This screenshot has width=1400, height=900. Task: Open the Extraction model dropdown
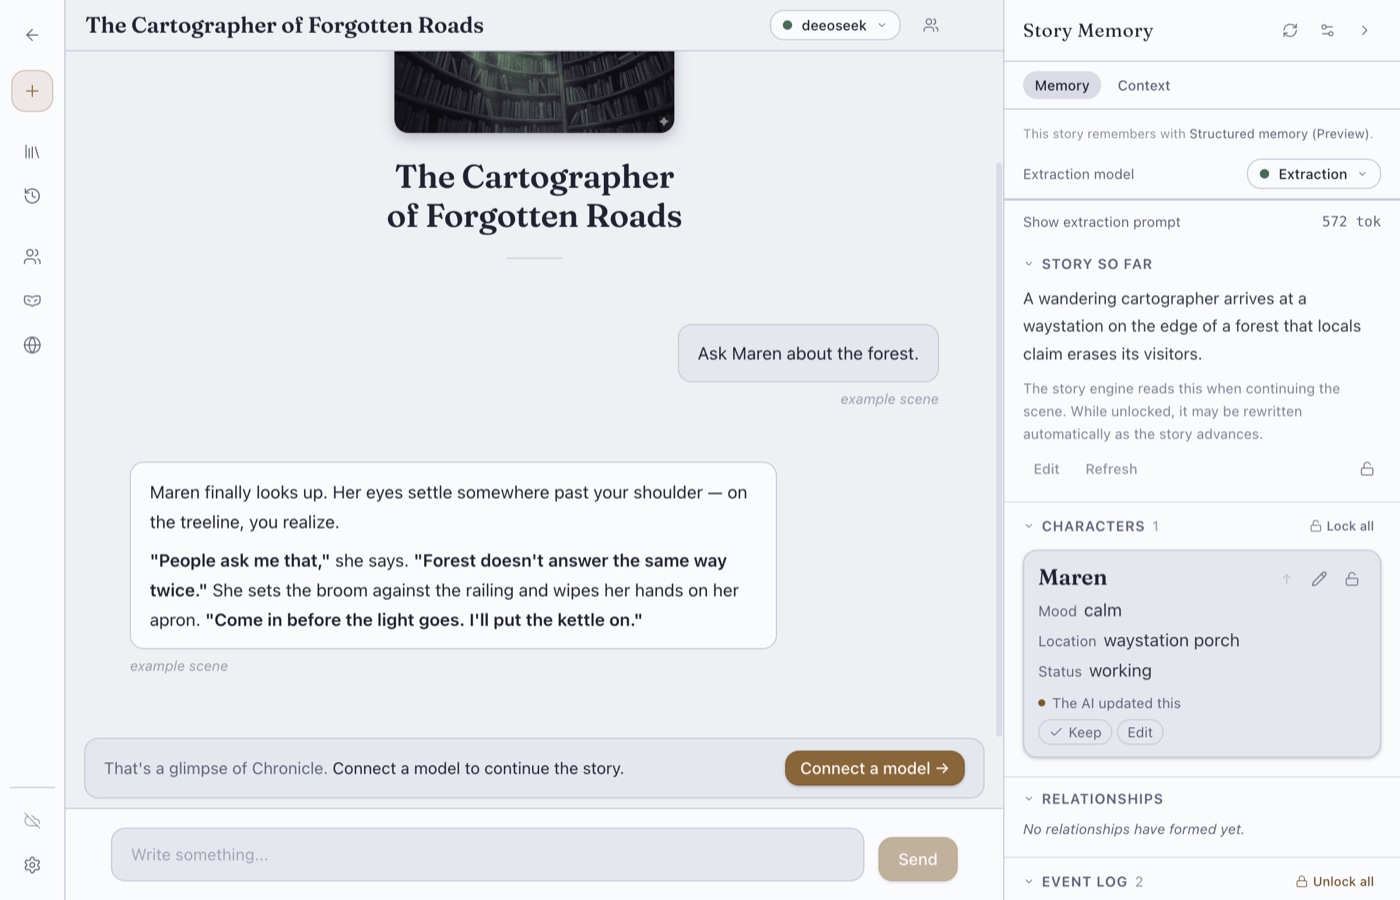click(x=1313, y=174)
